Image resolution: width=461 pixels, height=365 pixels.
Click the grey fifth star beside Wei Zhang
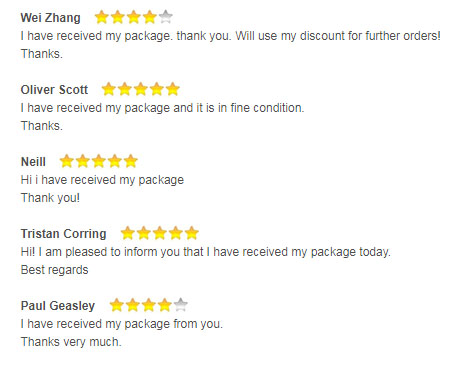(166, 17)
